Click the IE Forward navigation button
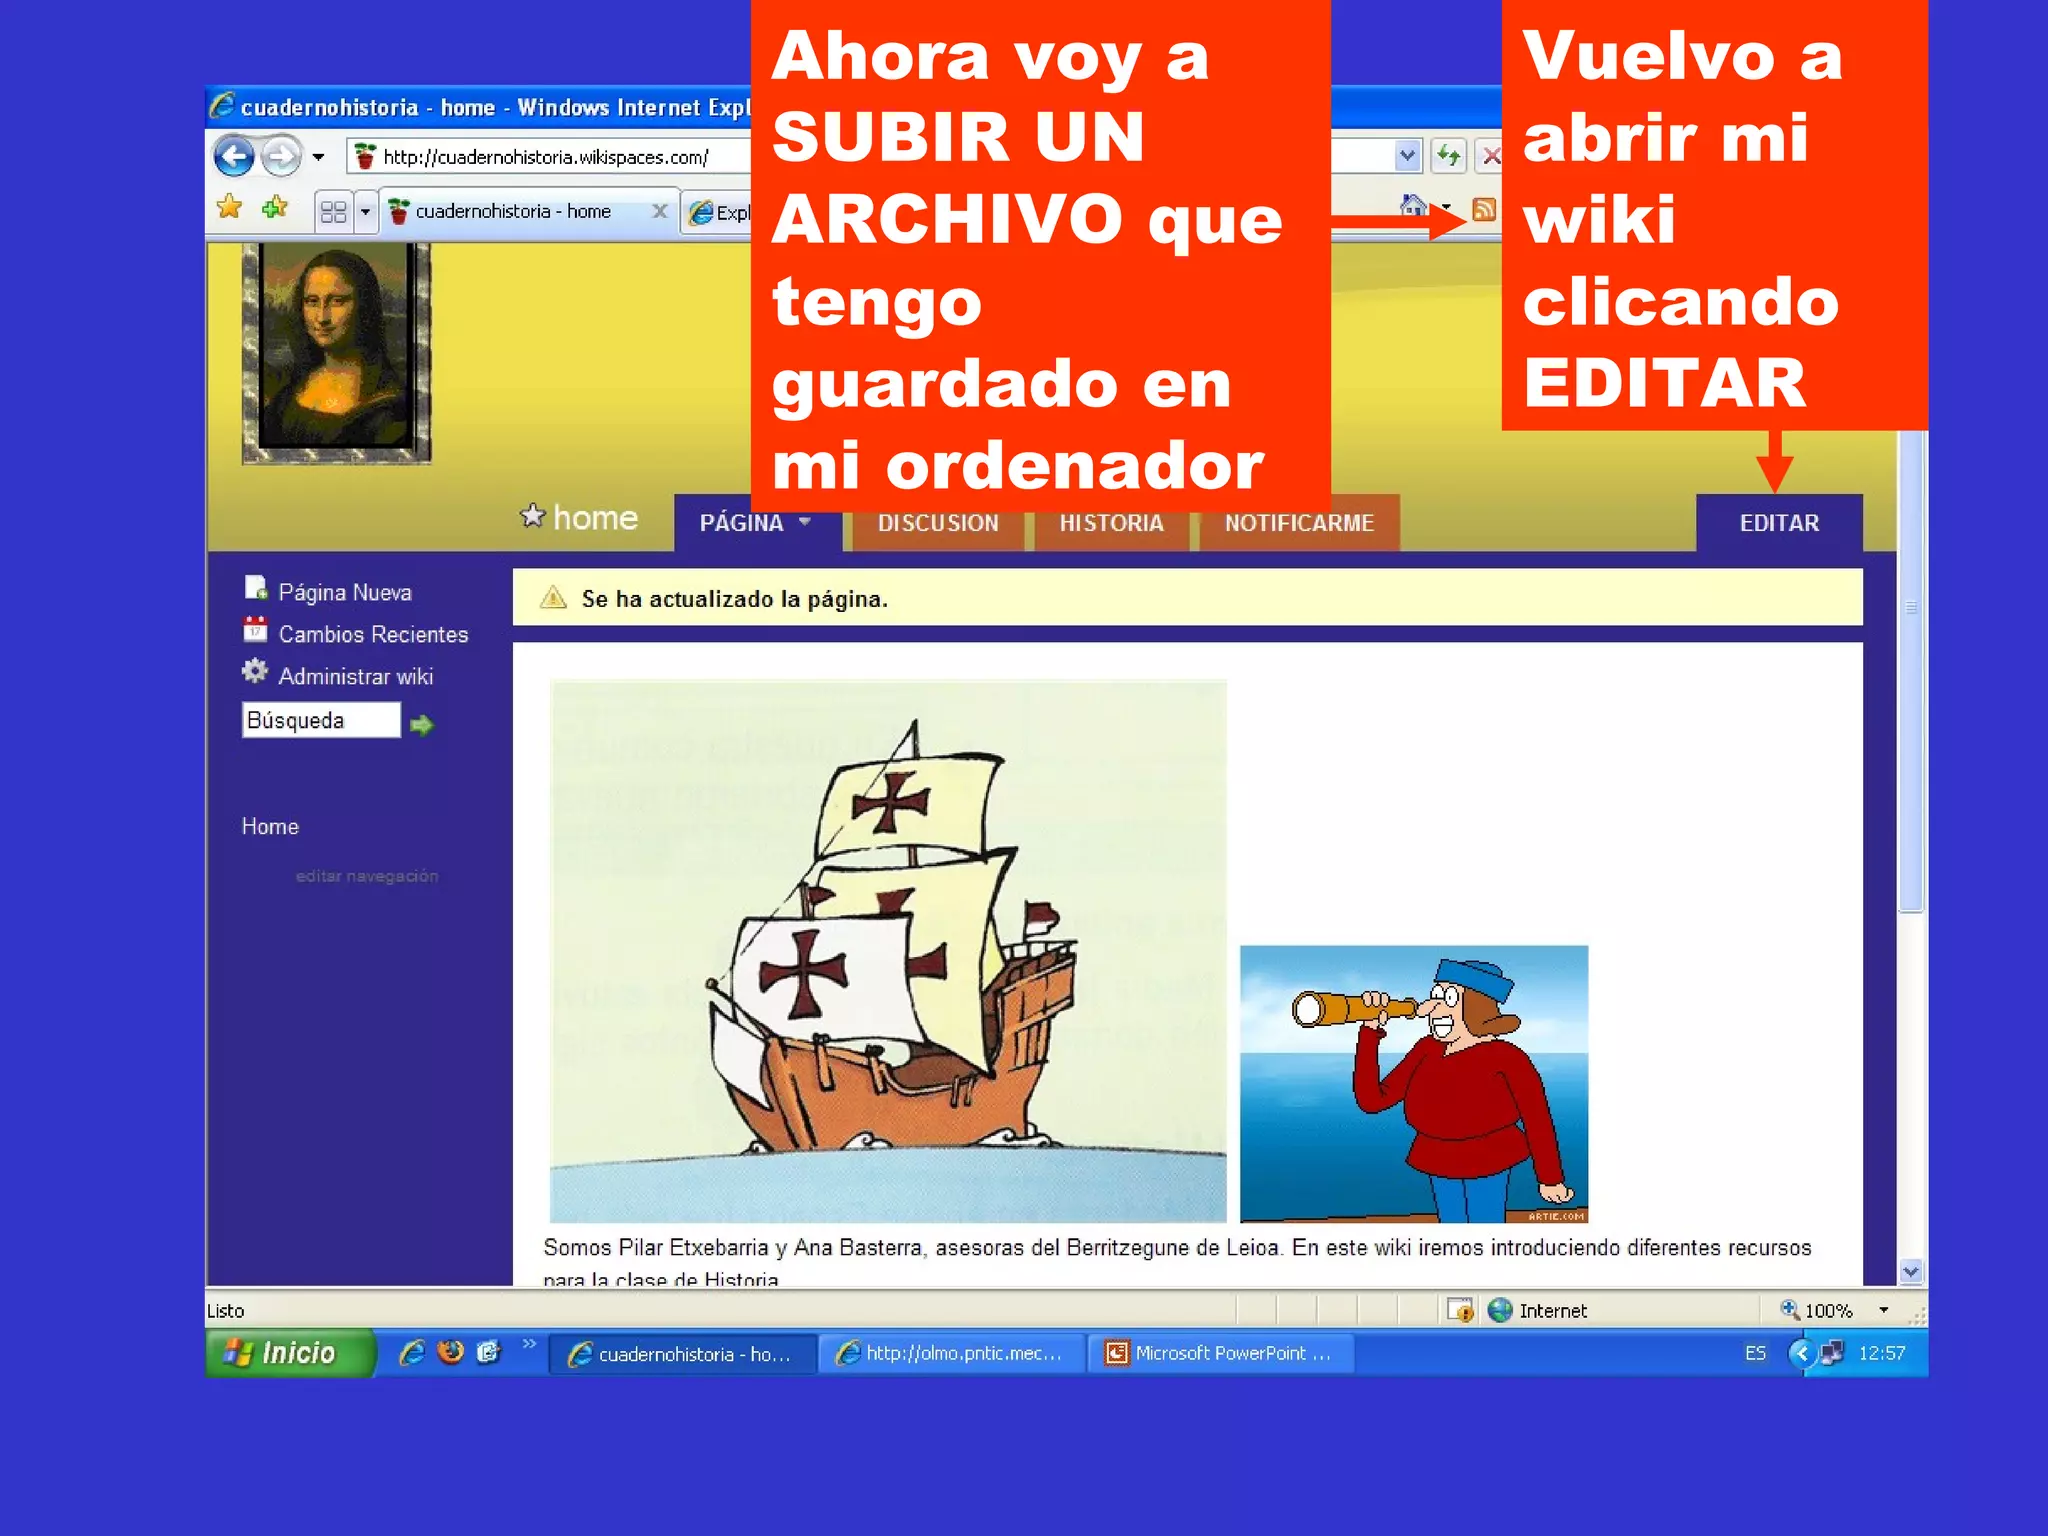The image size is (2048, 1536). 281,157
